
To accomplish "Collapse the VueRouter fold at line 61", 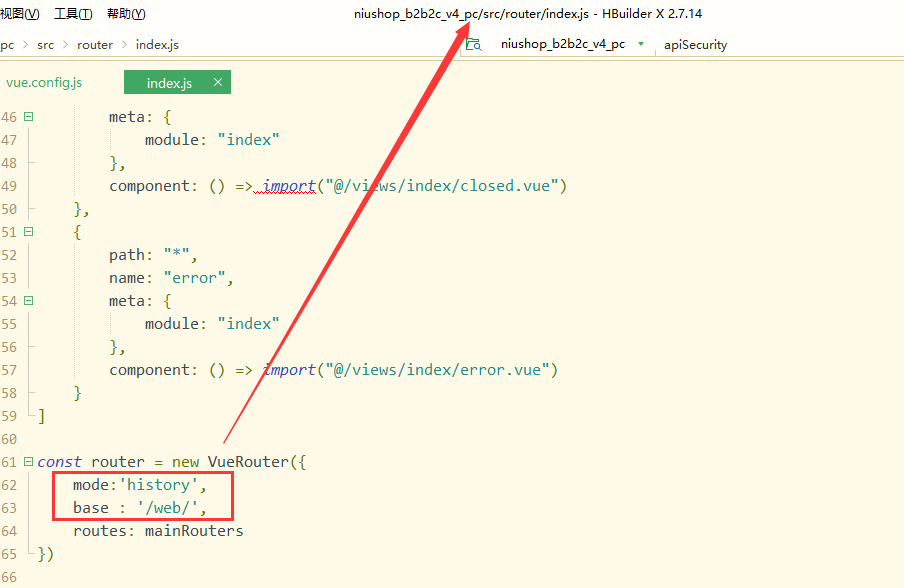I will 29,462.
